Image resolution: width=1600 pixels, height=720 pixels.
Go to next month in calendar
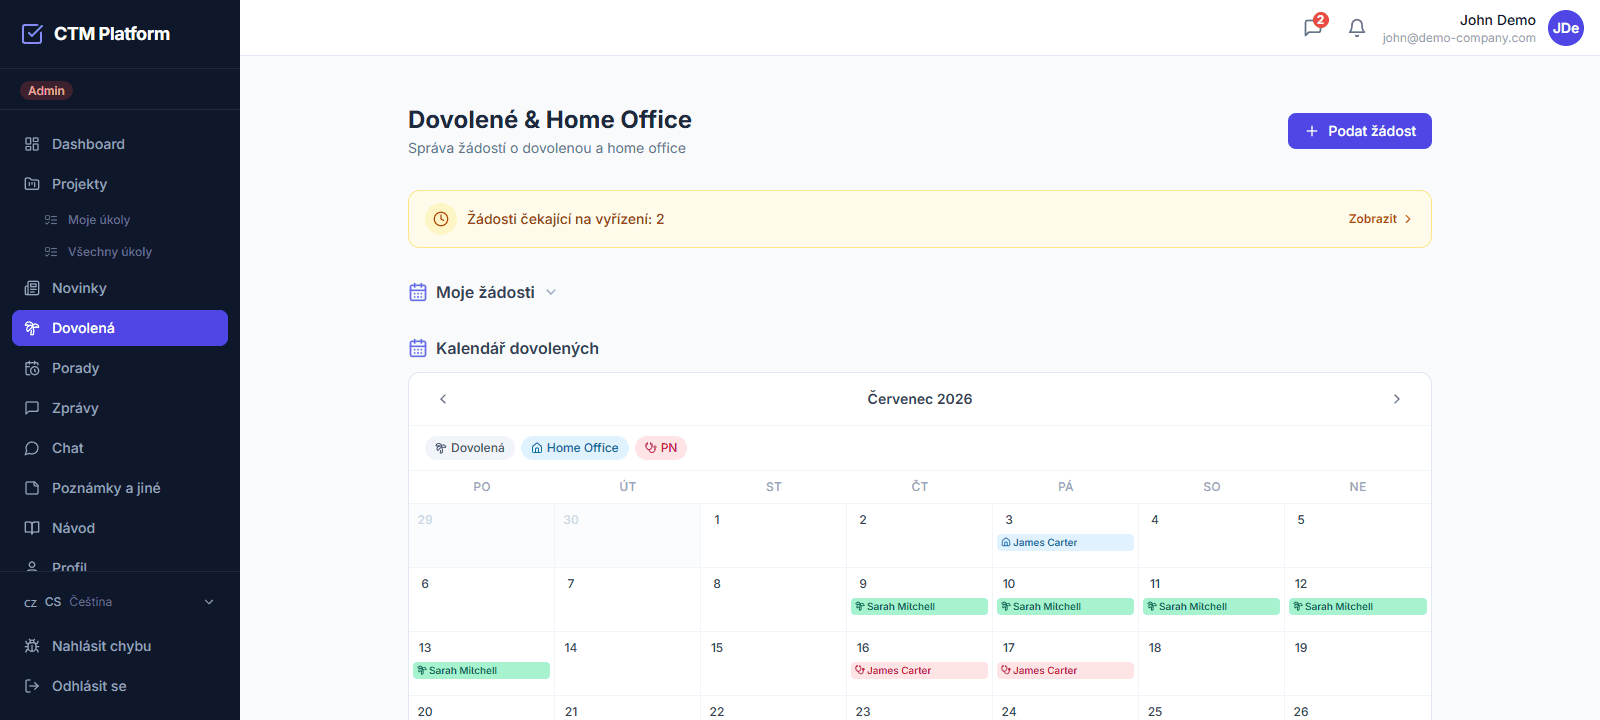point(1397,399)
